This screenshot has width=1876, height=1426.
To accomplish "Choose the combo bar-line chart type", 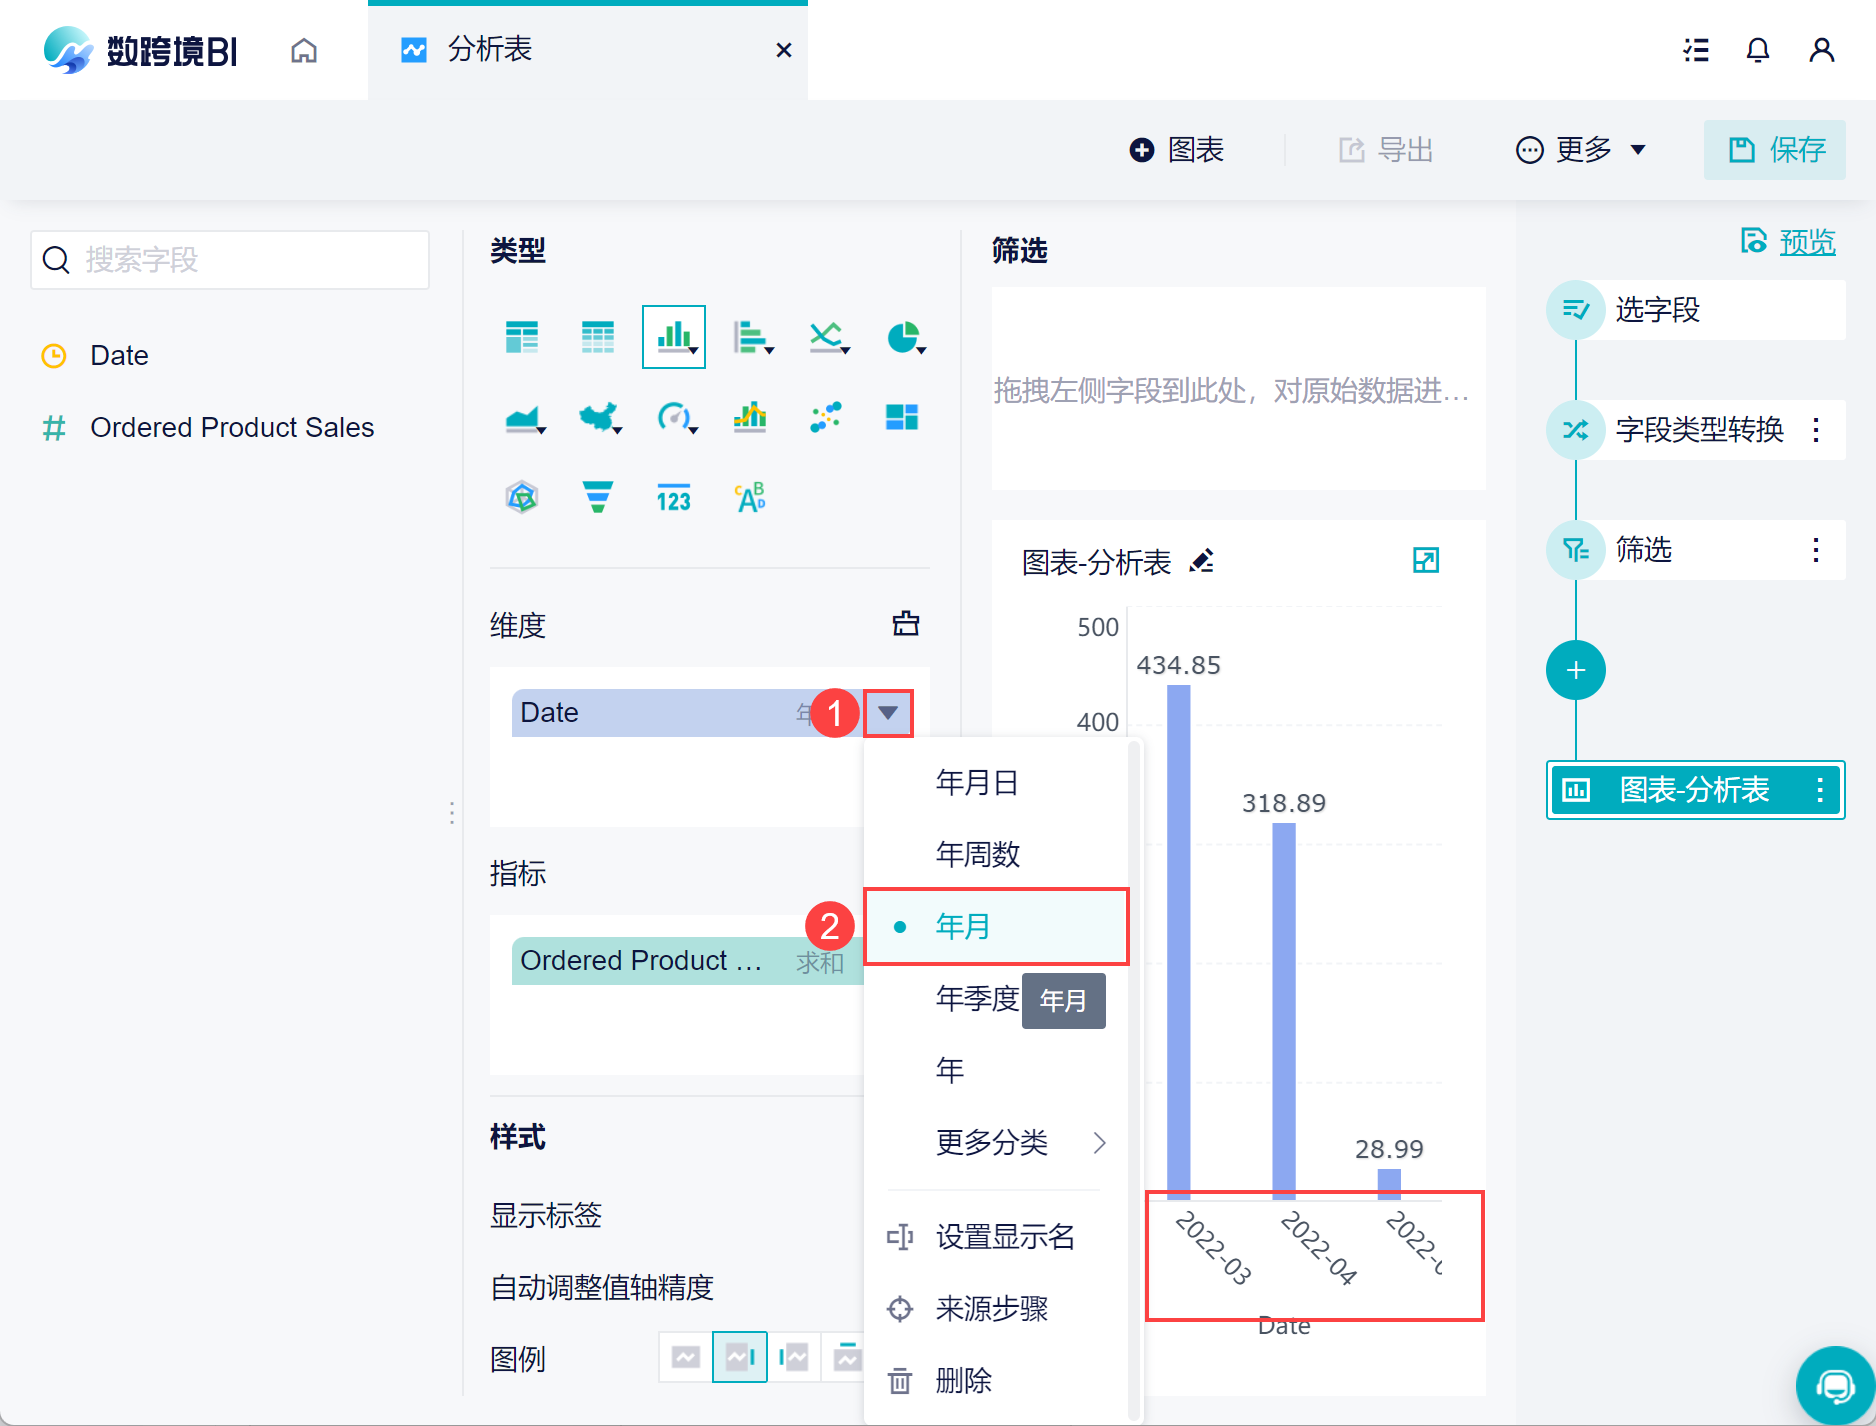I will pyautogui.click(x=750, y=417).
